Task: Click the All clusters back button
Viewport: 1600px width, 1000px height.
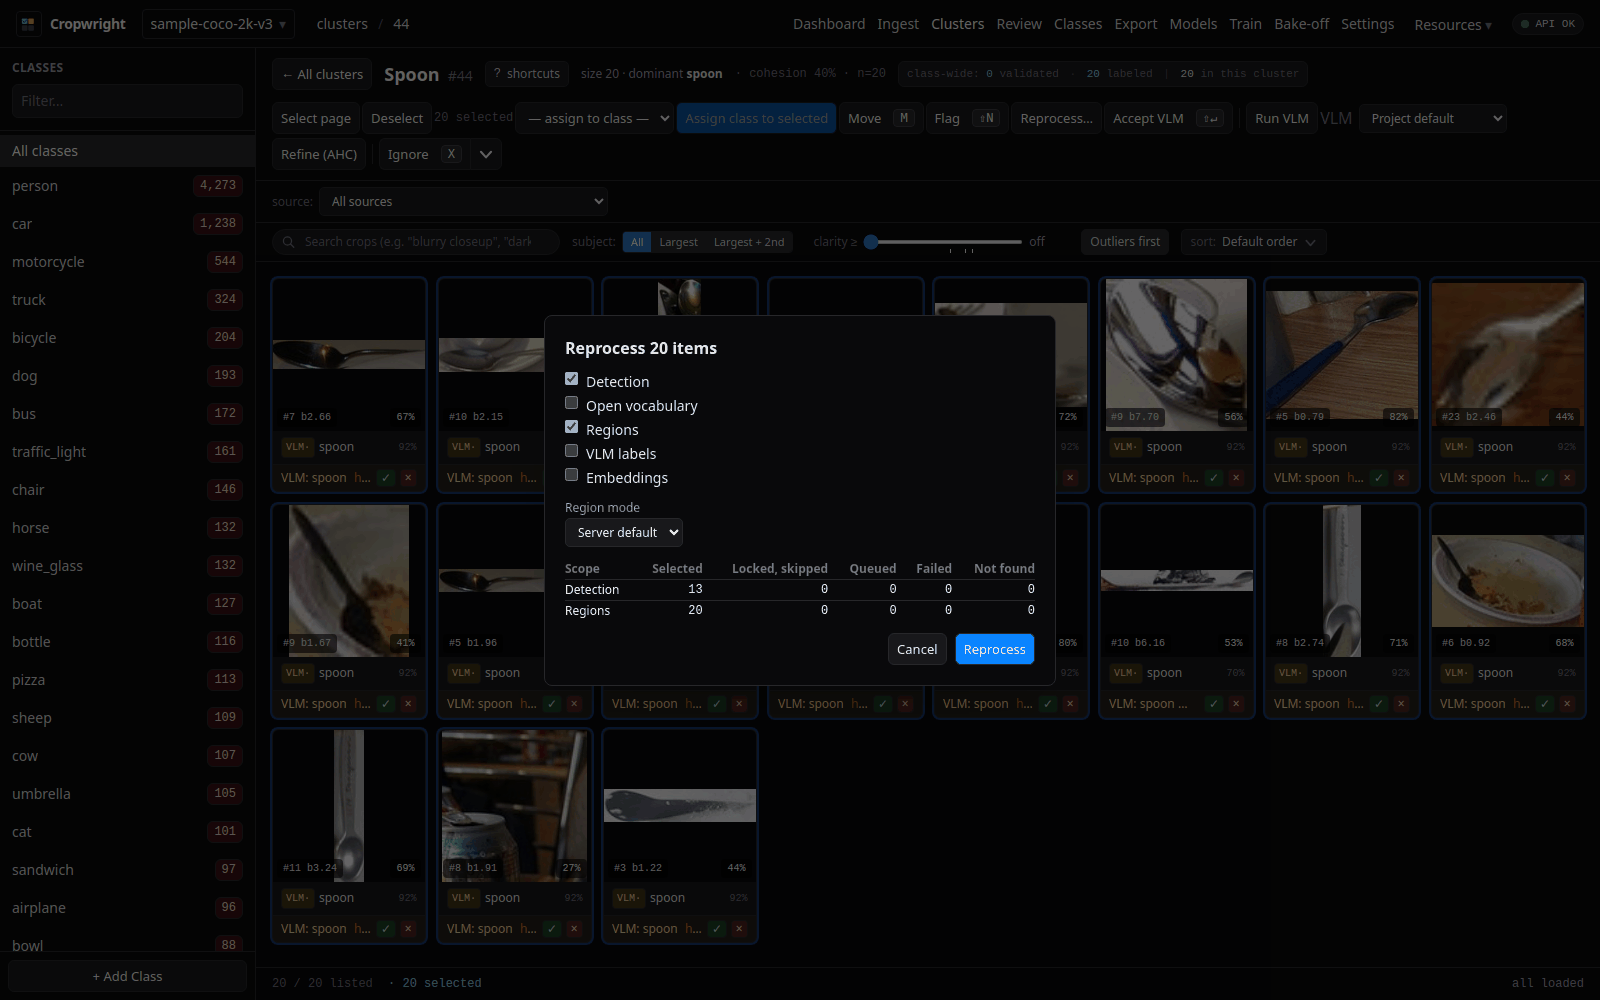Action: click(x=322, y=74)
